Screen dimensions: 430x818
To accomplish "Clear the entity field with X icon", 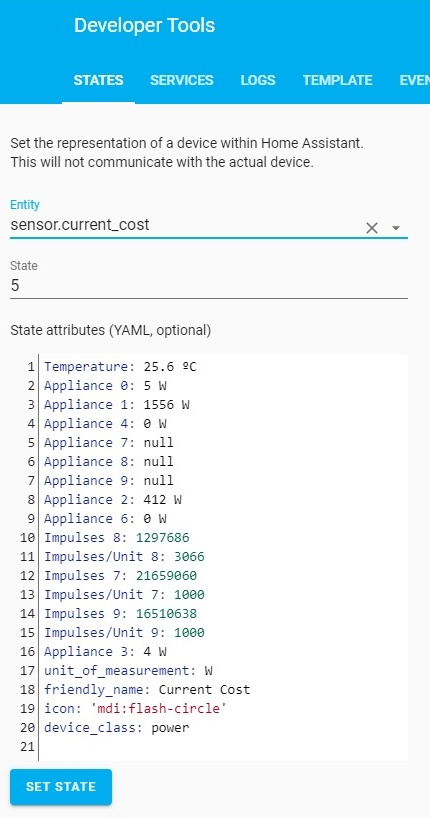I will coord(372,228).
